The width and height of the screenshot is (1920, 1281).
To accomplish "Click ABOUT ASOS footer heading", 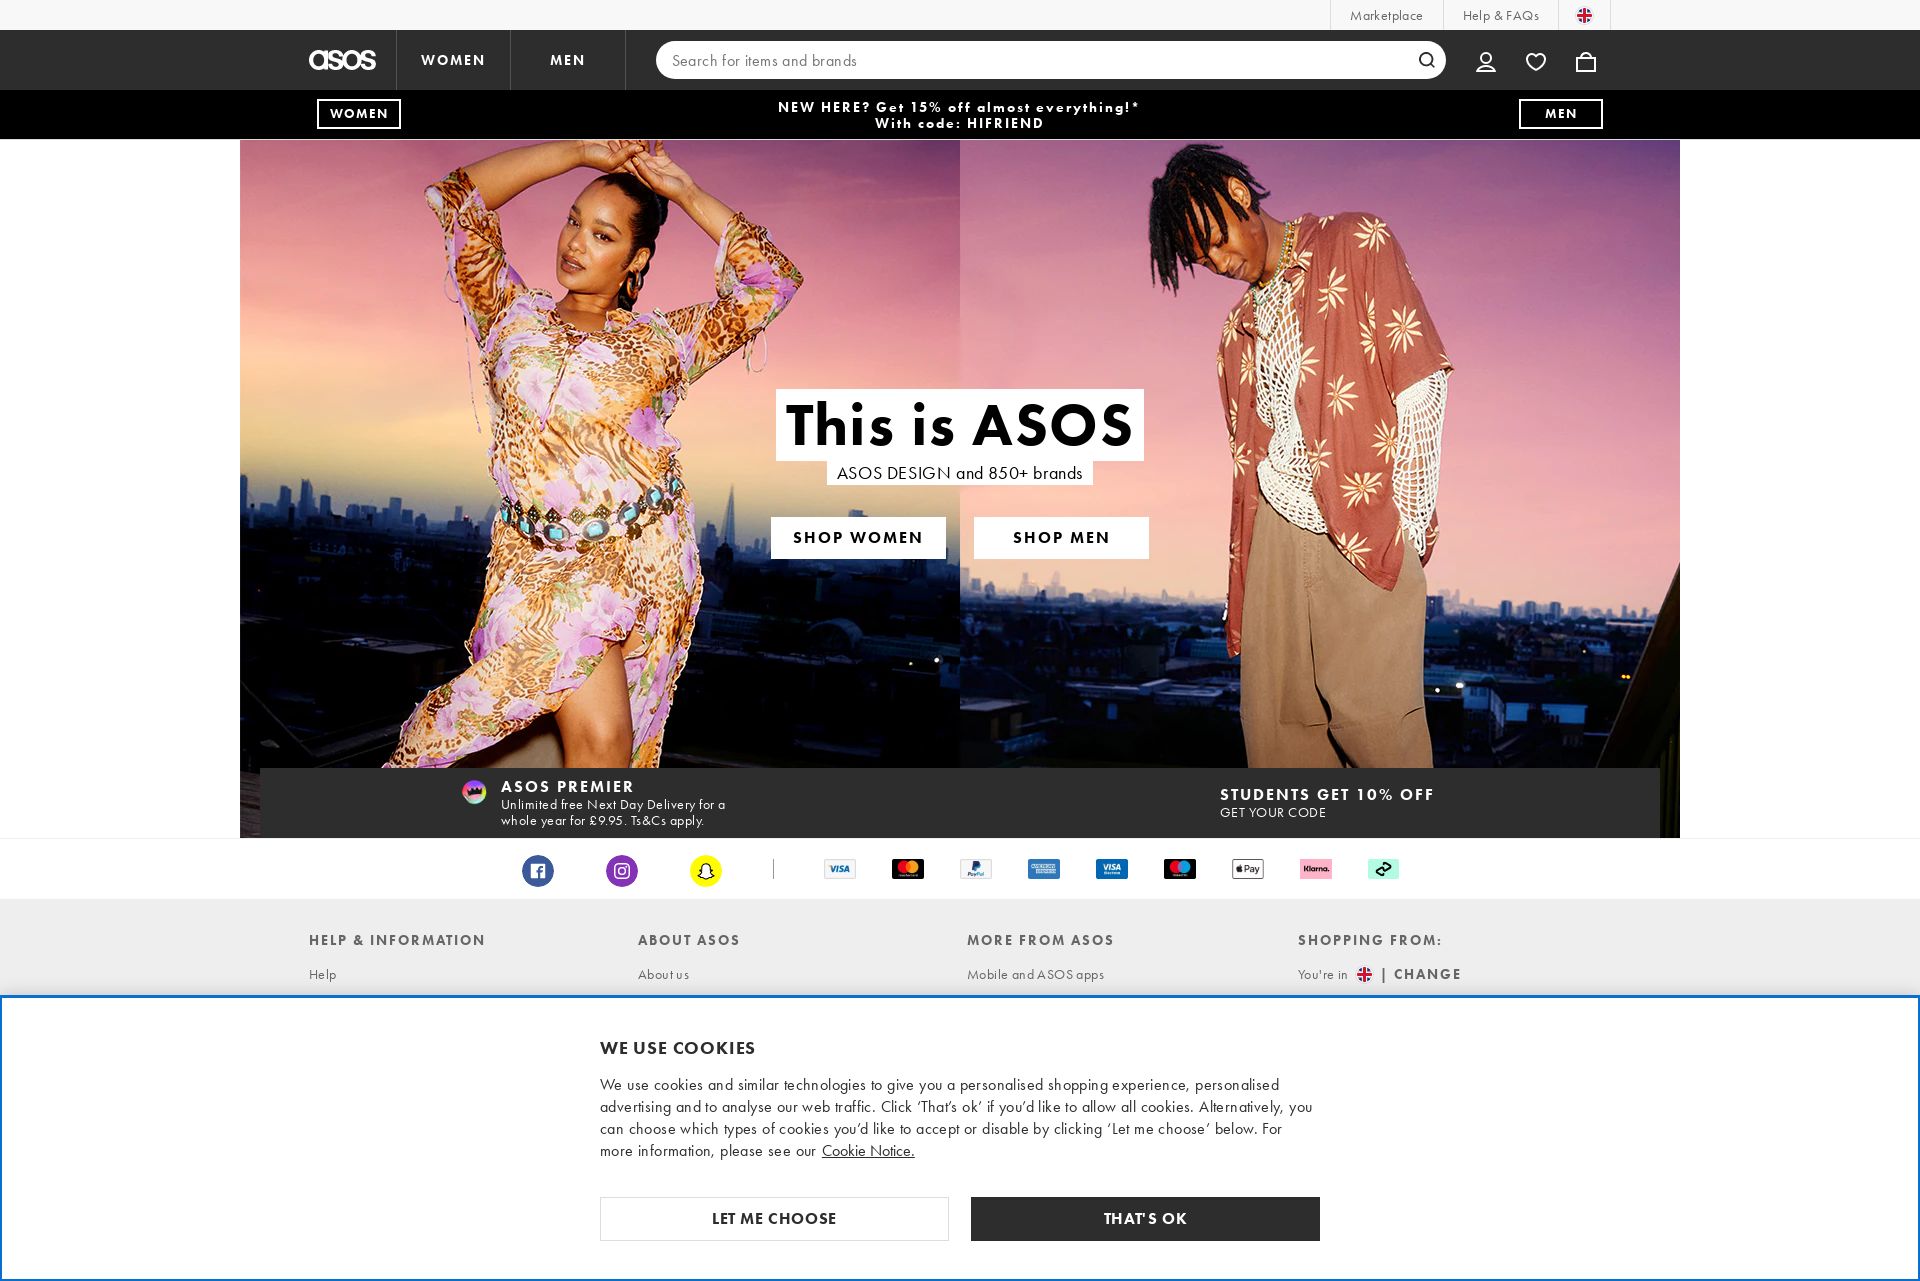I will click(x=689, y=940).
